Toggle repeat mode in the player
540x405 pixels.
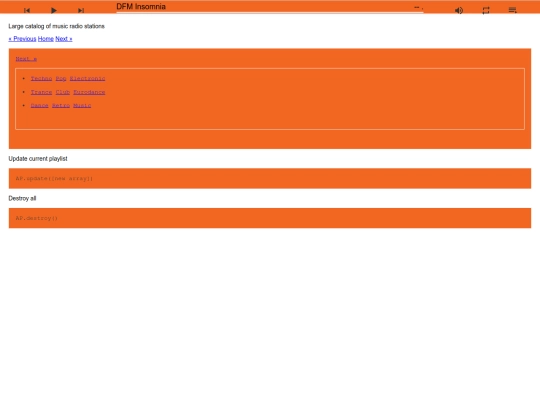click(486, 11)
